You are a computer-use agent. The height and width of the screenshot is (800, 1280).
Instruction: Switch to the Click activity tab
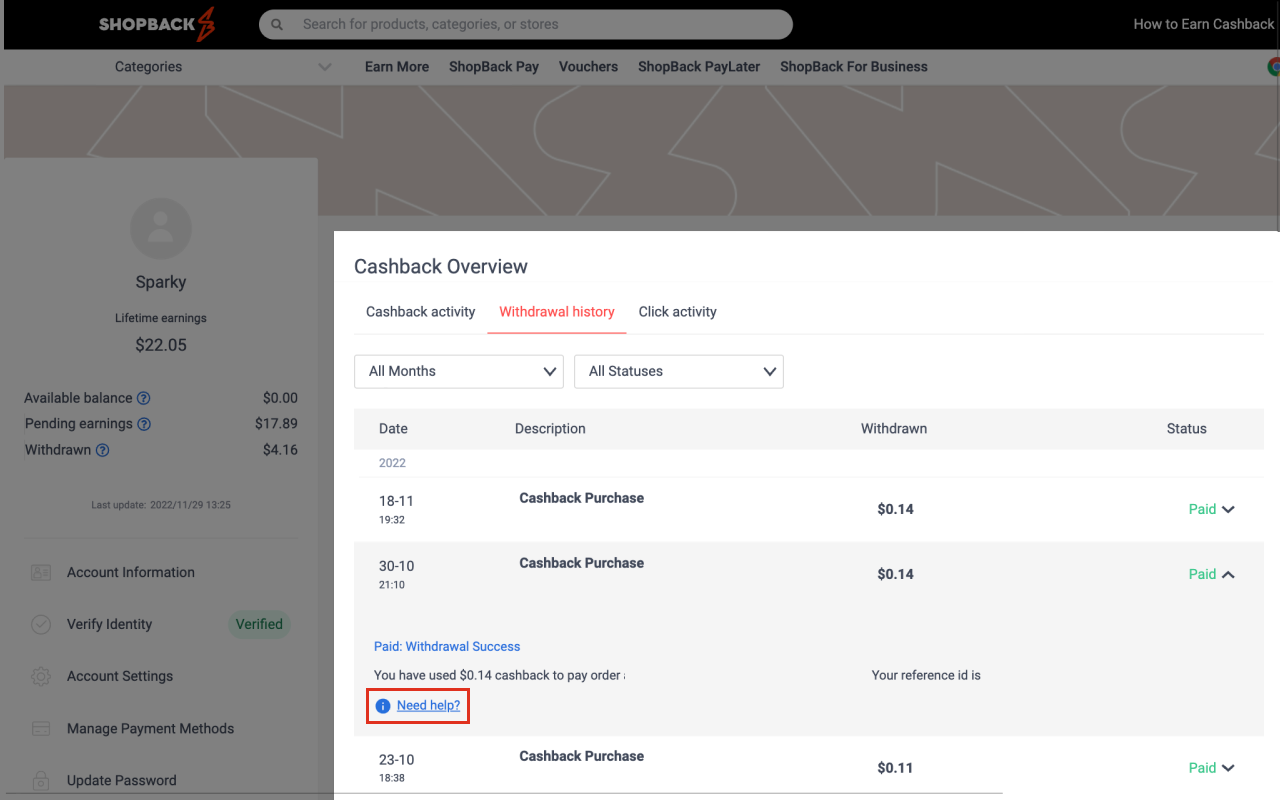pyautogui.click(x=677, y=311)
